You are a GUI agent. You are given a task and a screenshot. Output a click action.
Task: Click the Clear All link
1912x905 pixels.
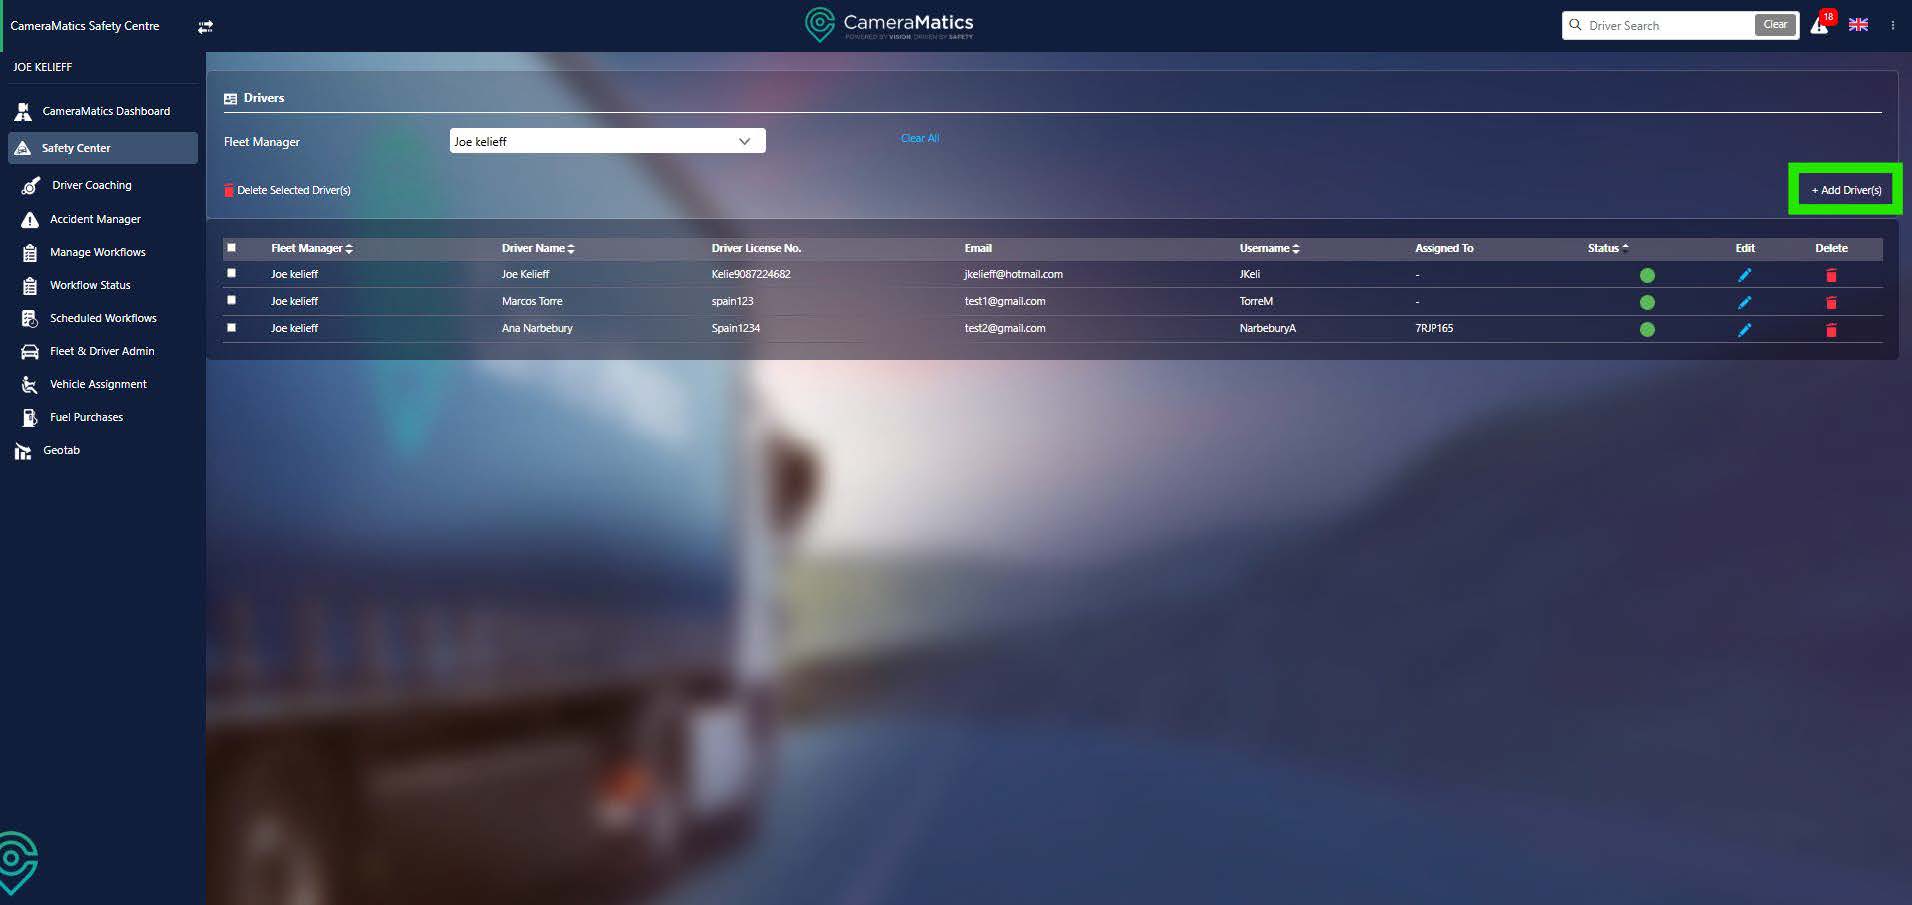(919, 138)
